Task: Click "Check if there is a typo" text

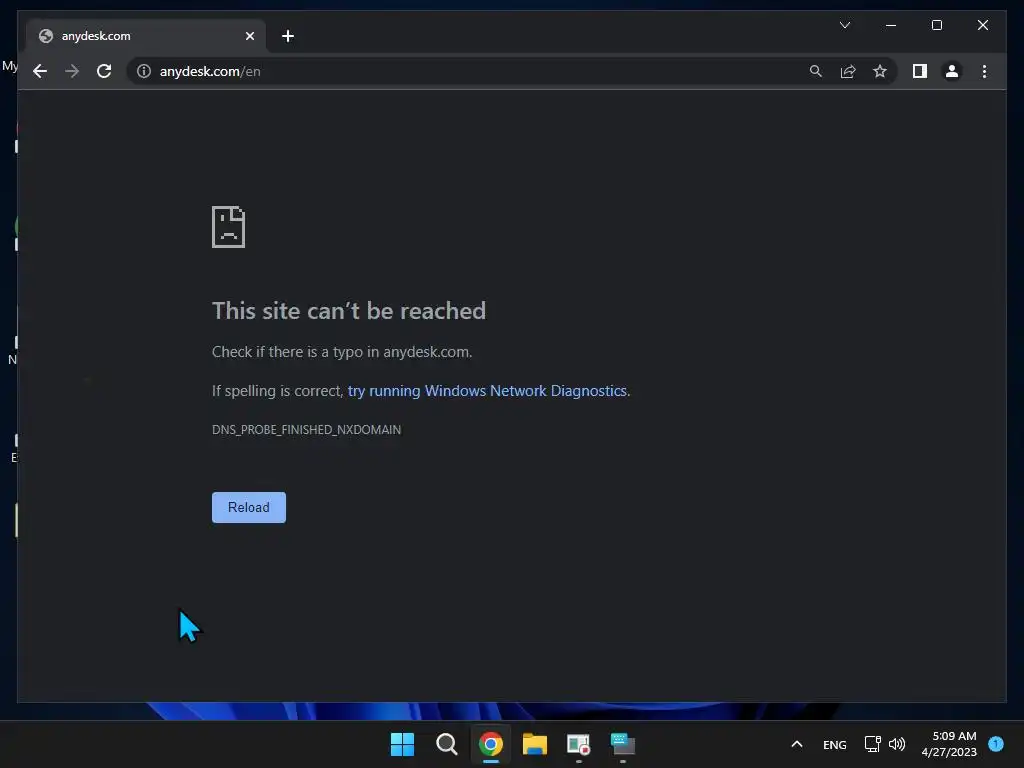Action: pos(342,352)
